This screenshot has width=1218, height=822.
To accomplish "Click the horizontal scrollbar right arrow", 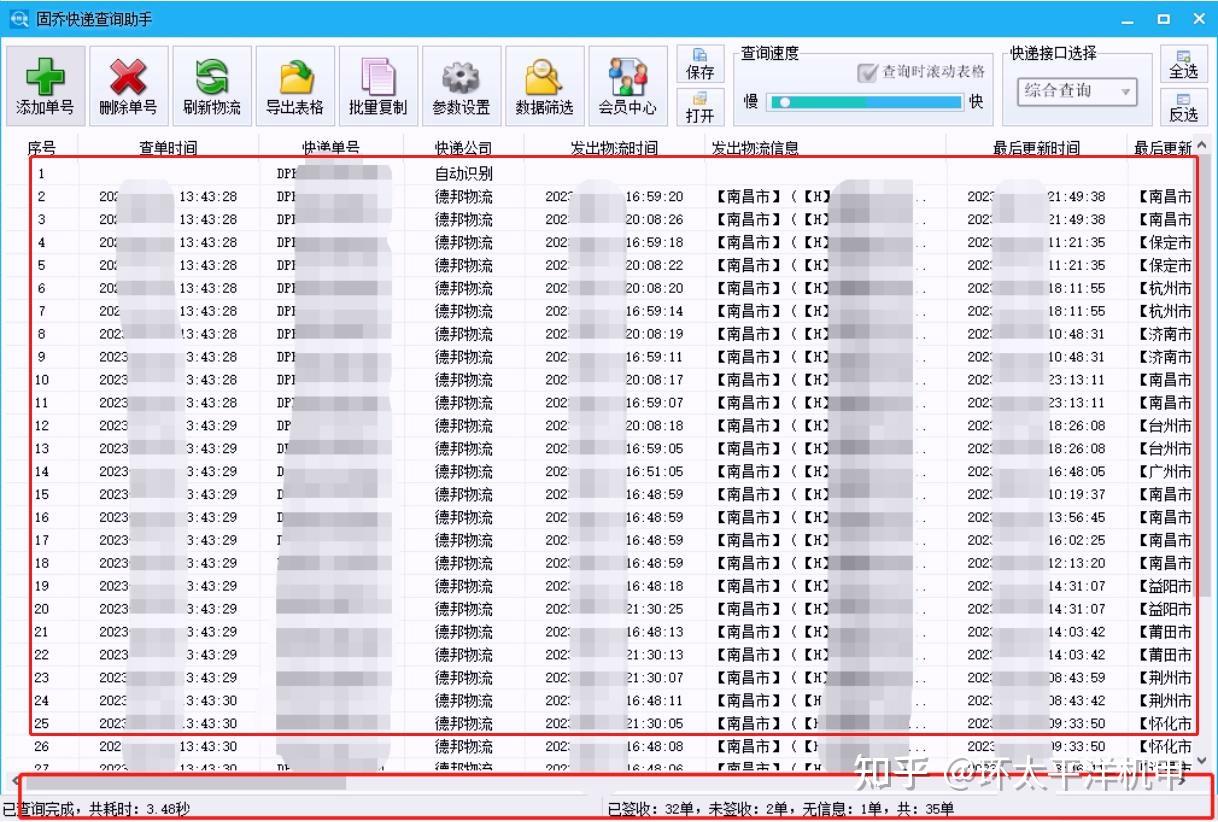I will [x=1184, y=783].
